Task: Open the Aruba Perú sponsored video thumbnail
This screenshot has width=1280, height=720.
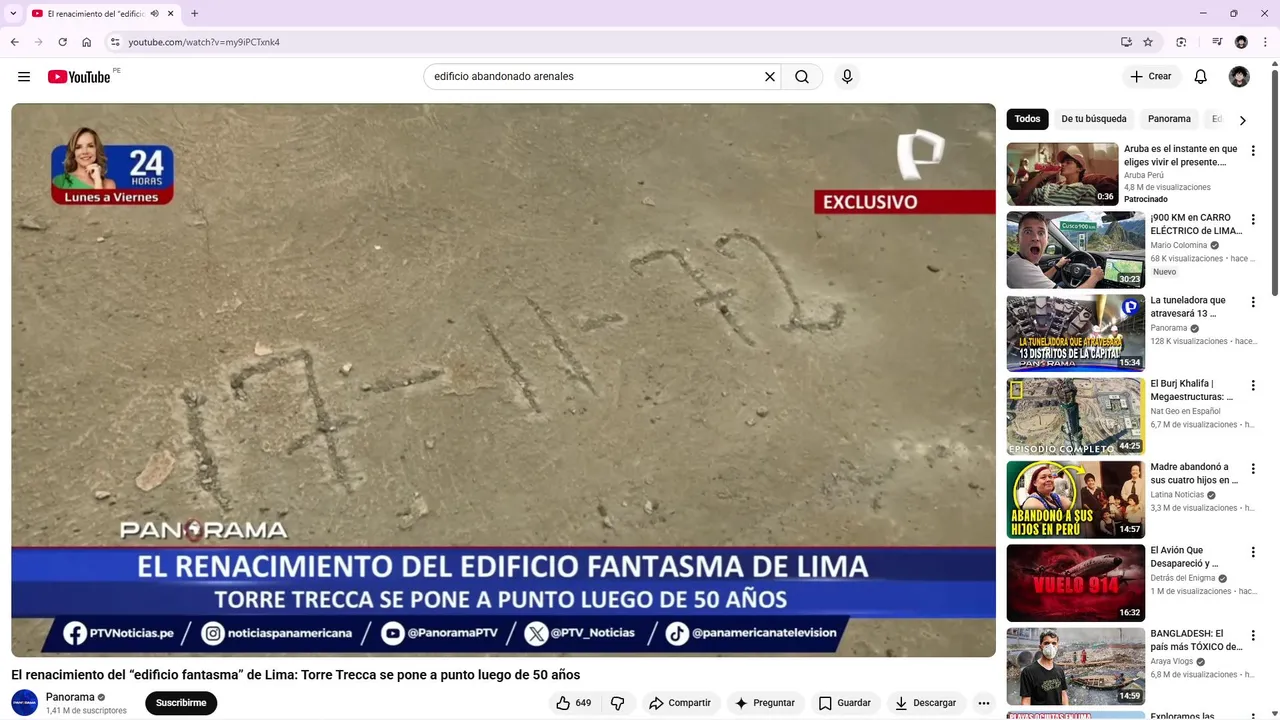Action: point(1062,174)
